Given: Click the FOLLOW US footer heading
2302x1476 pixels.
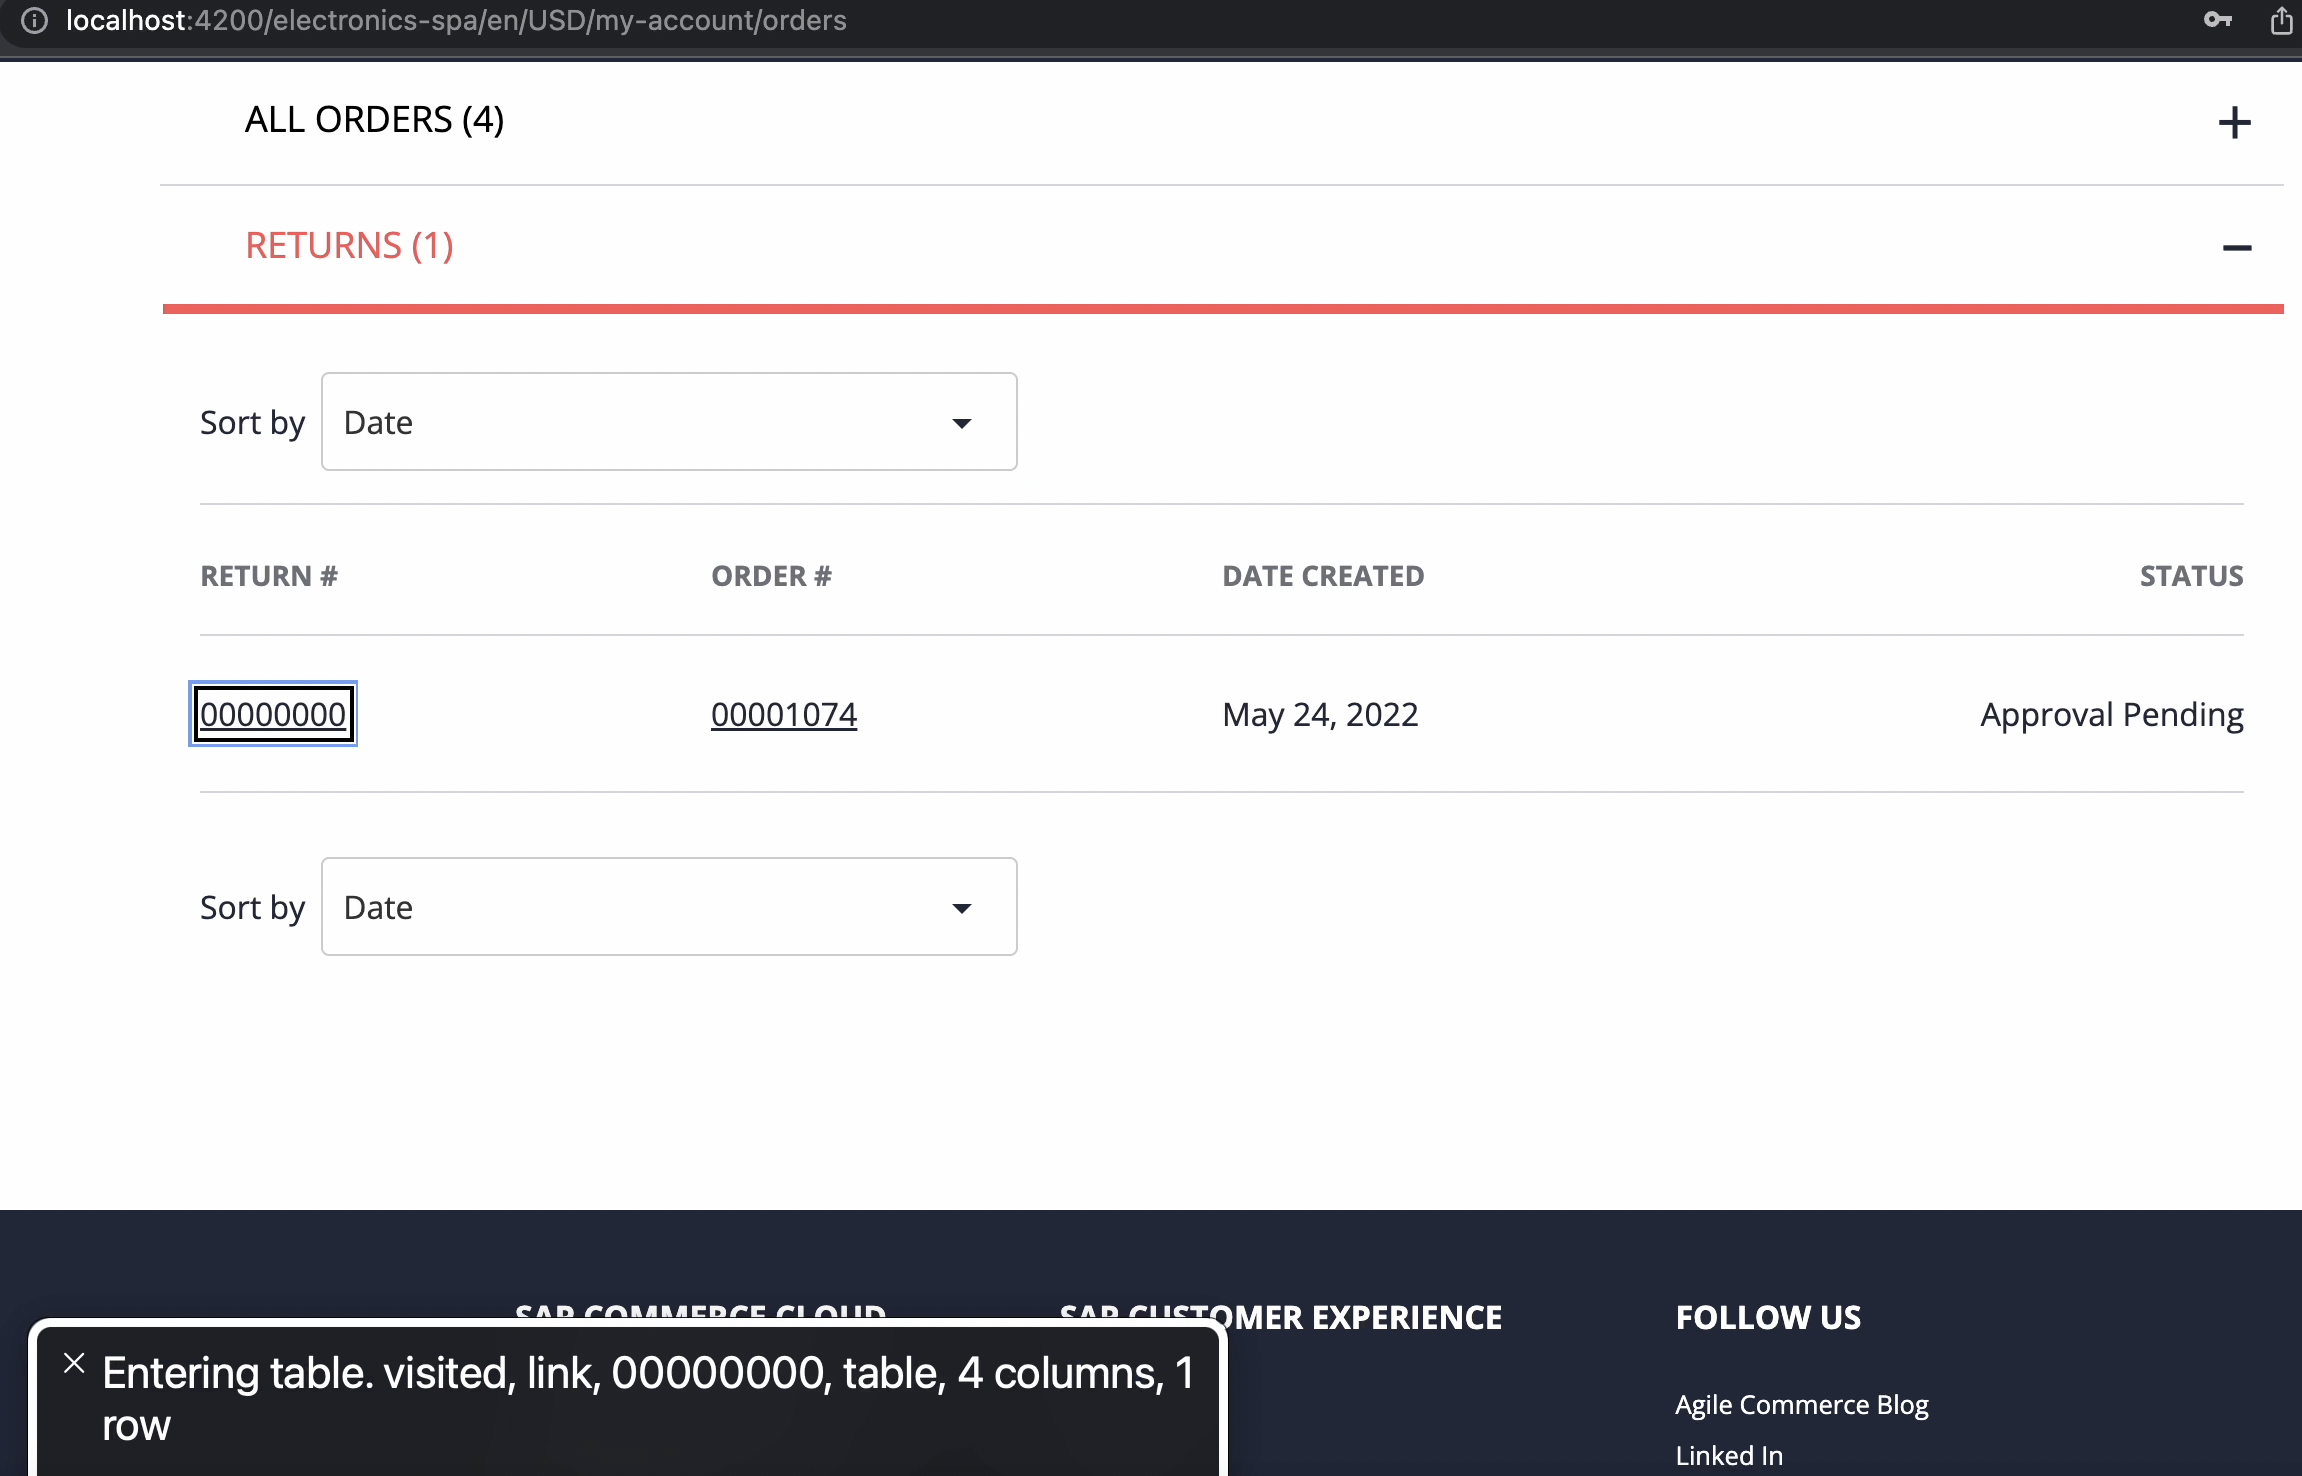Looking at the screenshot, I should [1768, 1317].
